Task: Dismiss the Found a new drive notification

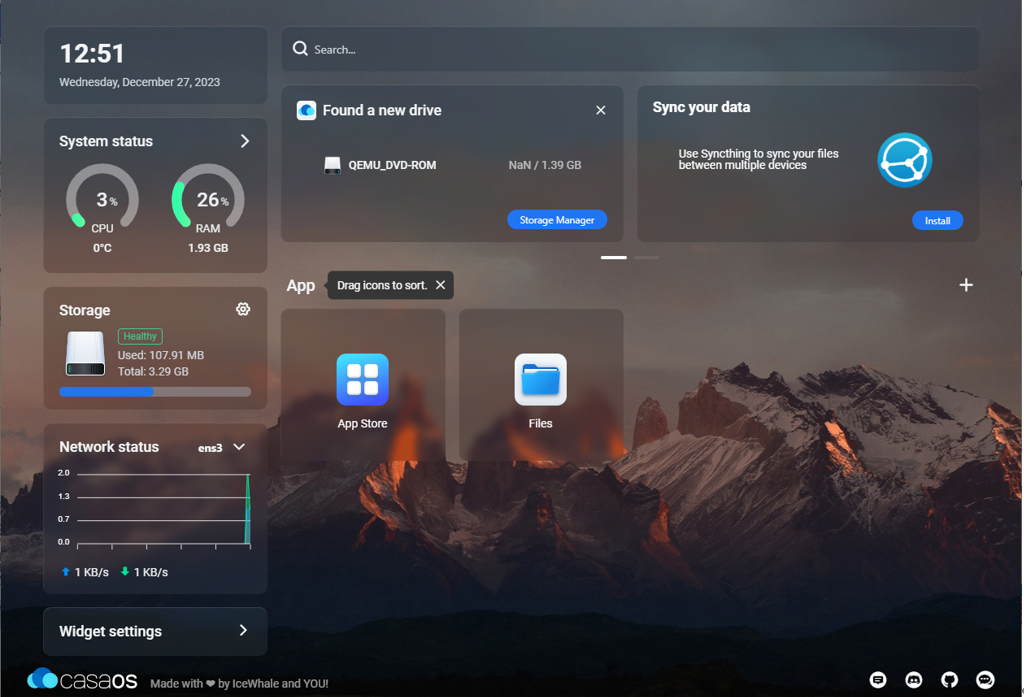Action: [x=600, y=110]
